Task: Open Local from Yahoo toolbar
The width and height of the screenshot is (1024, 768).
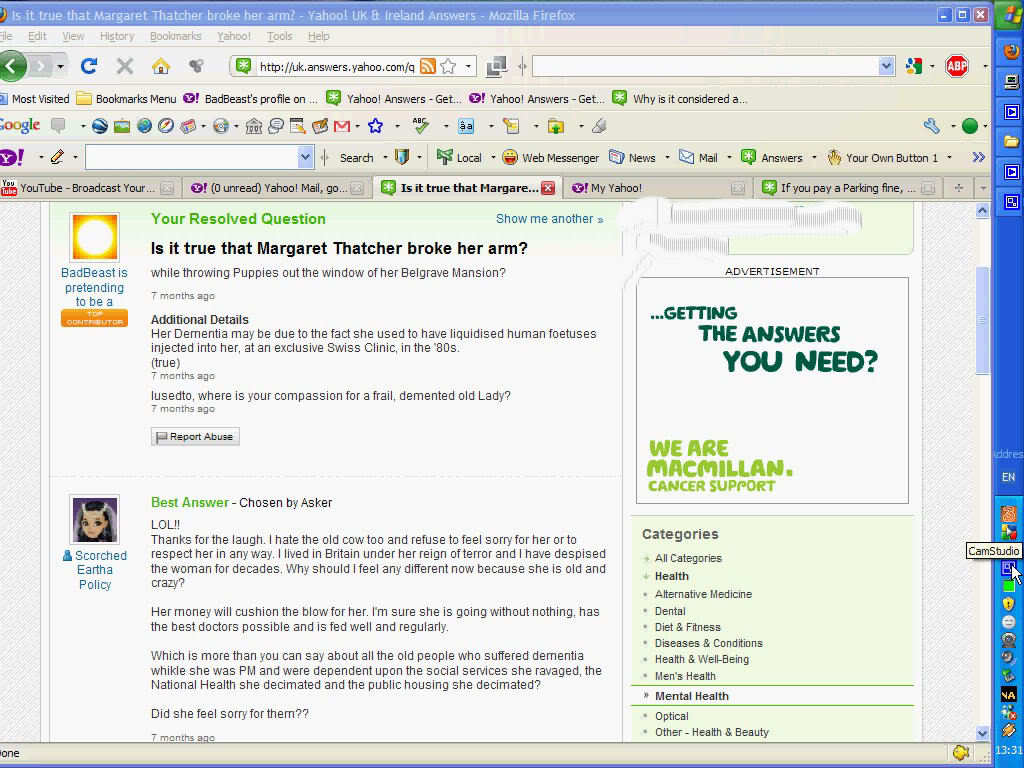Action: [459, 157]
